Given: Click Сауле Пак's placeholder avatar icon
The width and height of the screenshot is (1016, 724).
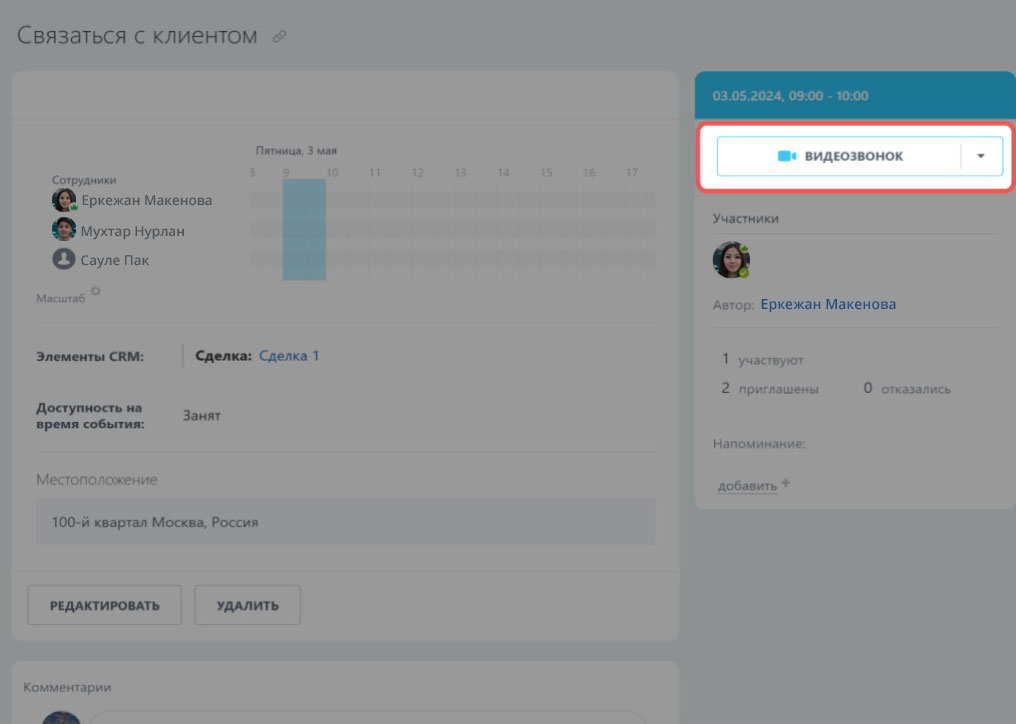Looking at the screenshot, I should pos(64,260).
